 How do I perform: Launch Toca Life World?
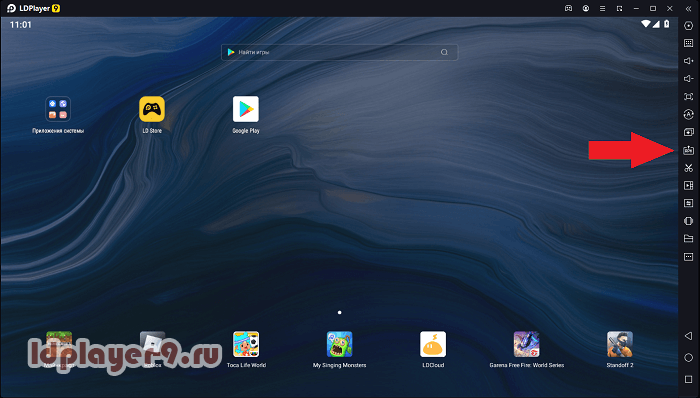246,344
